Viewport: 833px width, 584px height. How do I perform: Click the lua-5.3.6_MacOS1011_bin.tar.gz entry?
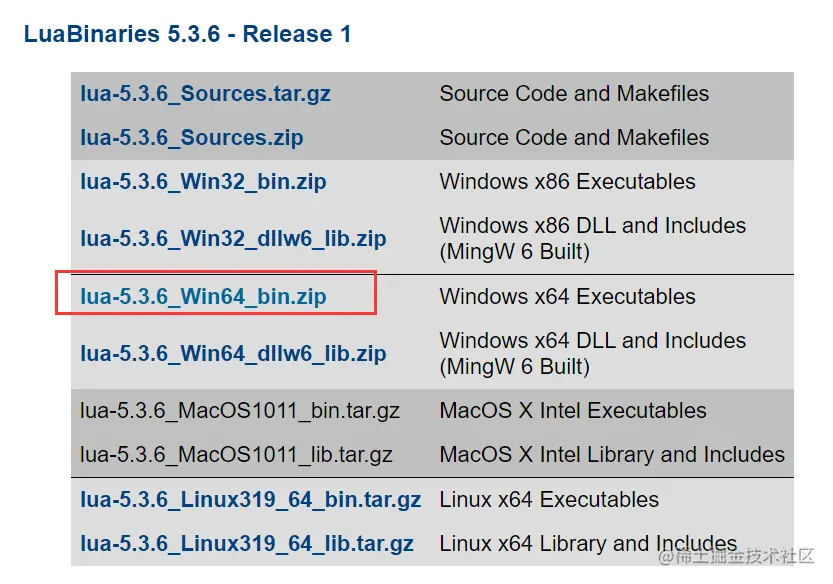pyautogui.click(x=240, y=411)
